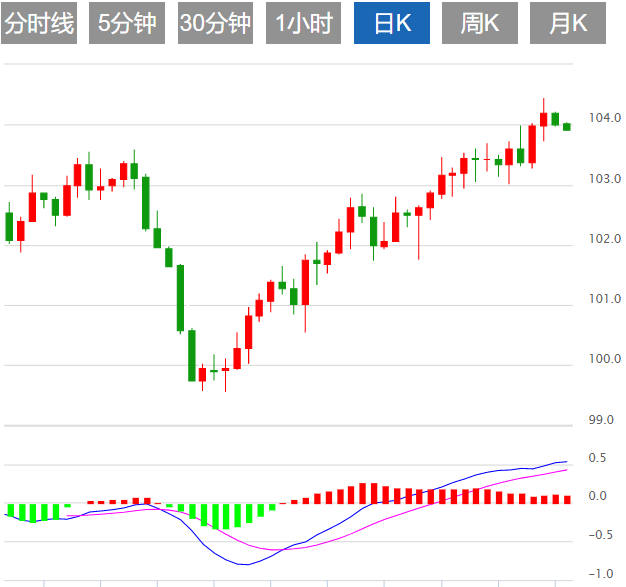
Task: Open the 30分钟 interval tab
Action: [215, 24]
